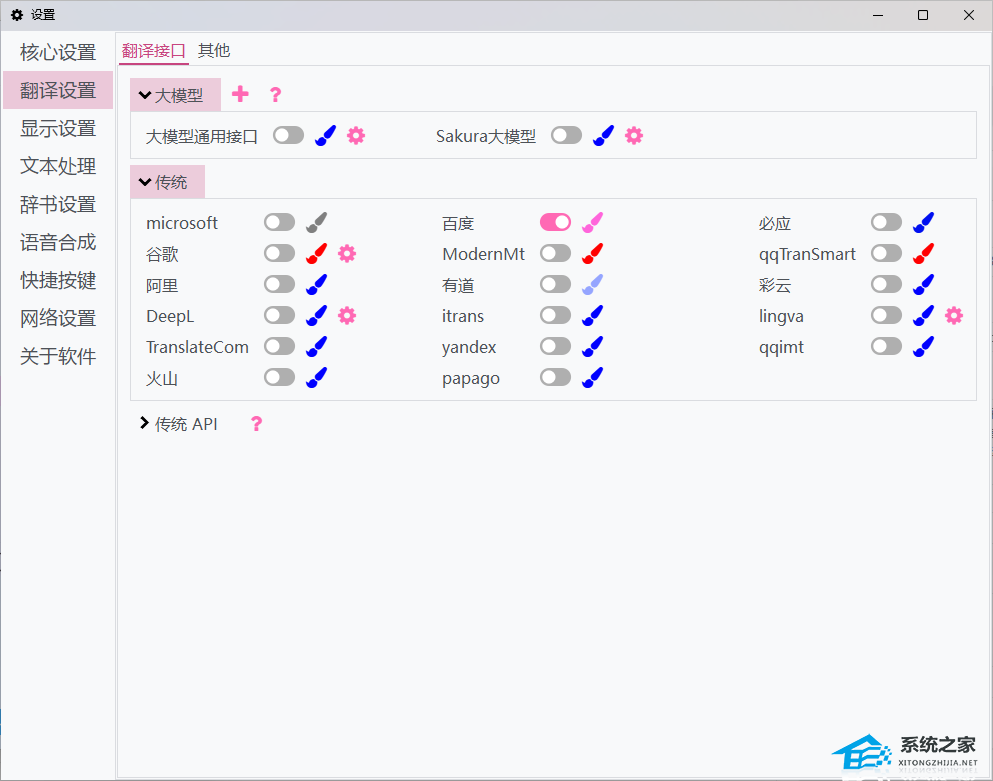This screenshot has width=993, height=781.
Task: Click the blue brush icon for qqimt
Action: coord(923,346)
